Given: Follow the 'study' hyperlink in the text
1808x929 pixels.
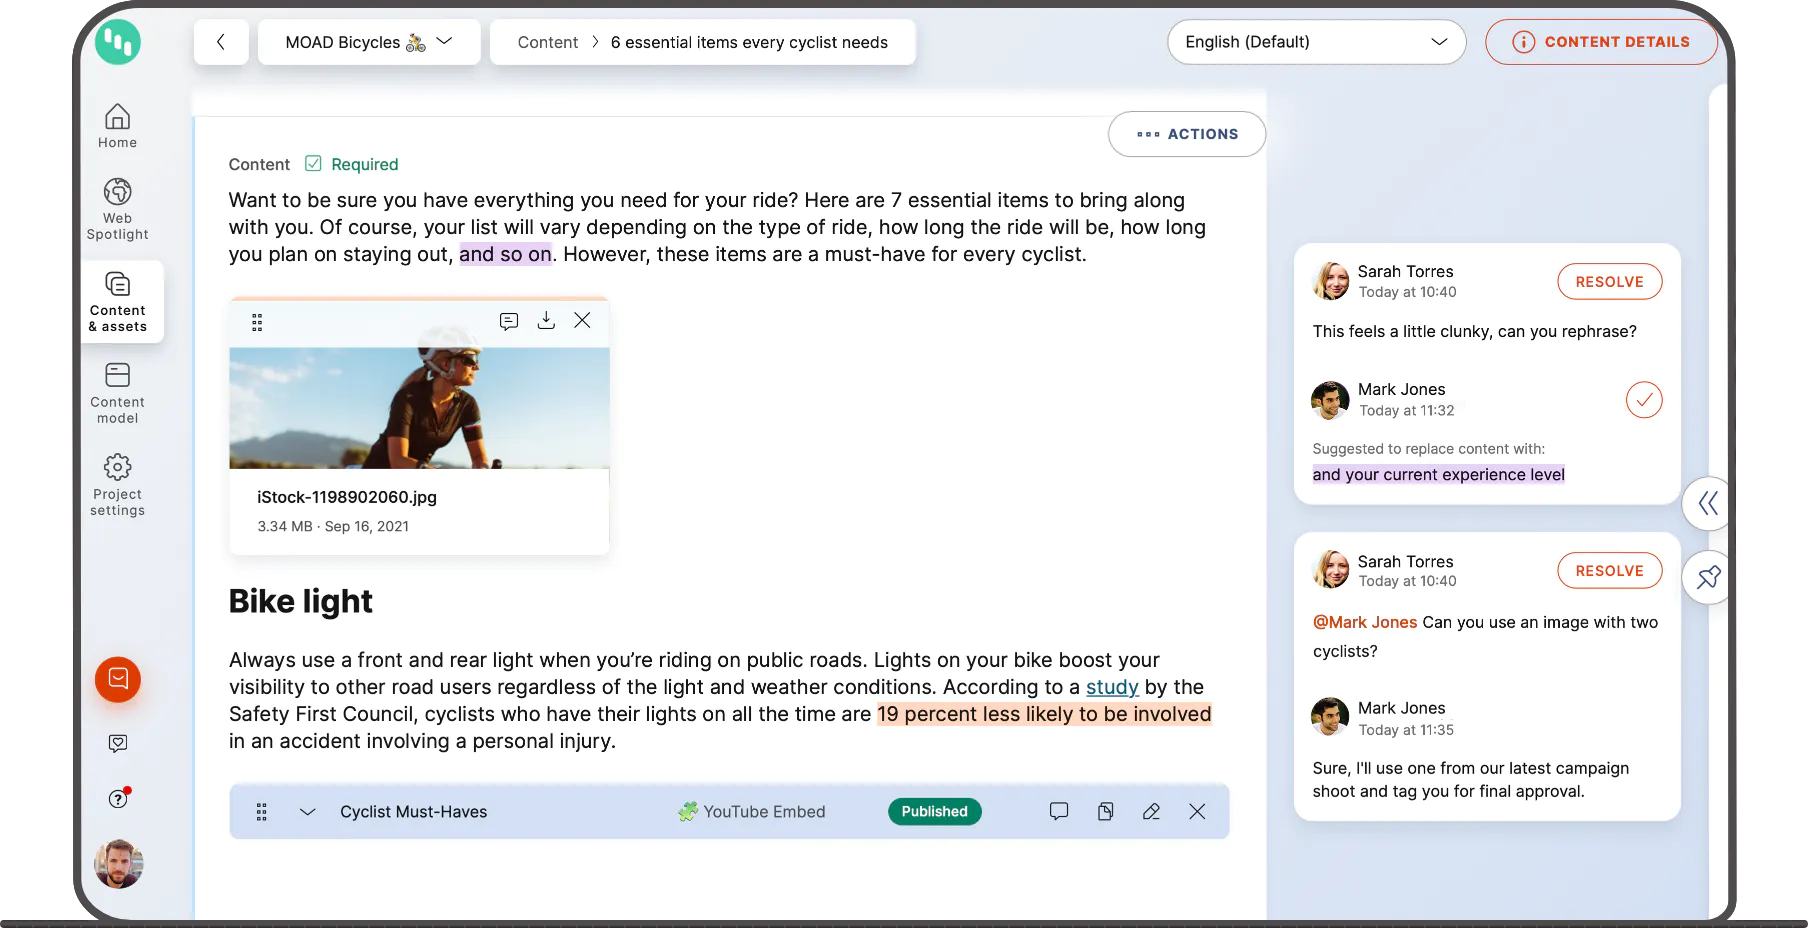Looking at the screenshot, I should (1112, 687).
